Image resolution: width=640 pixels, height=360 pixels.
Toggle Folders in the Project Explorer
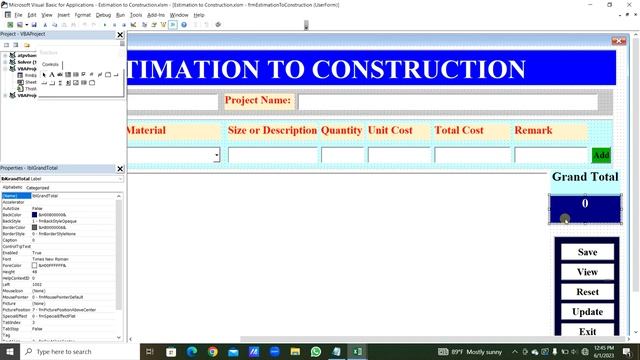tap(27, 45)
